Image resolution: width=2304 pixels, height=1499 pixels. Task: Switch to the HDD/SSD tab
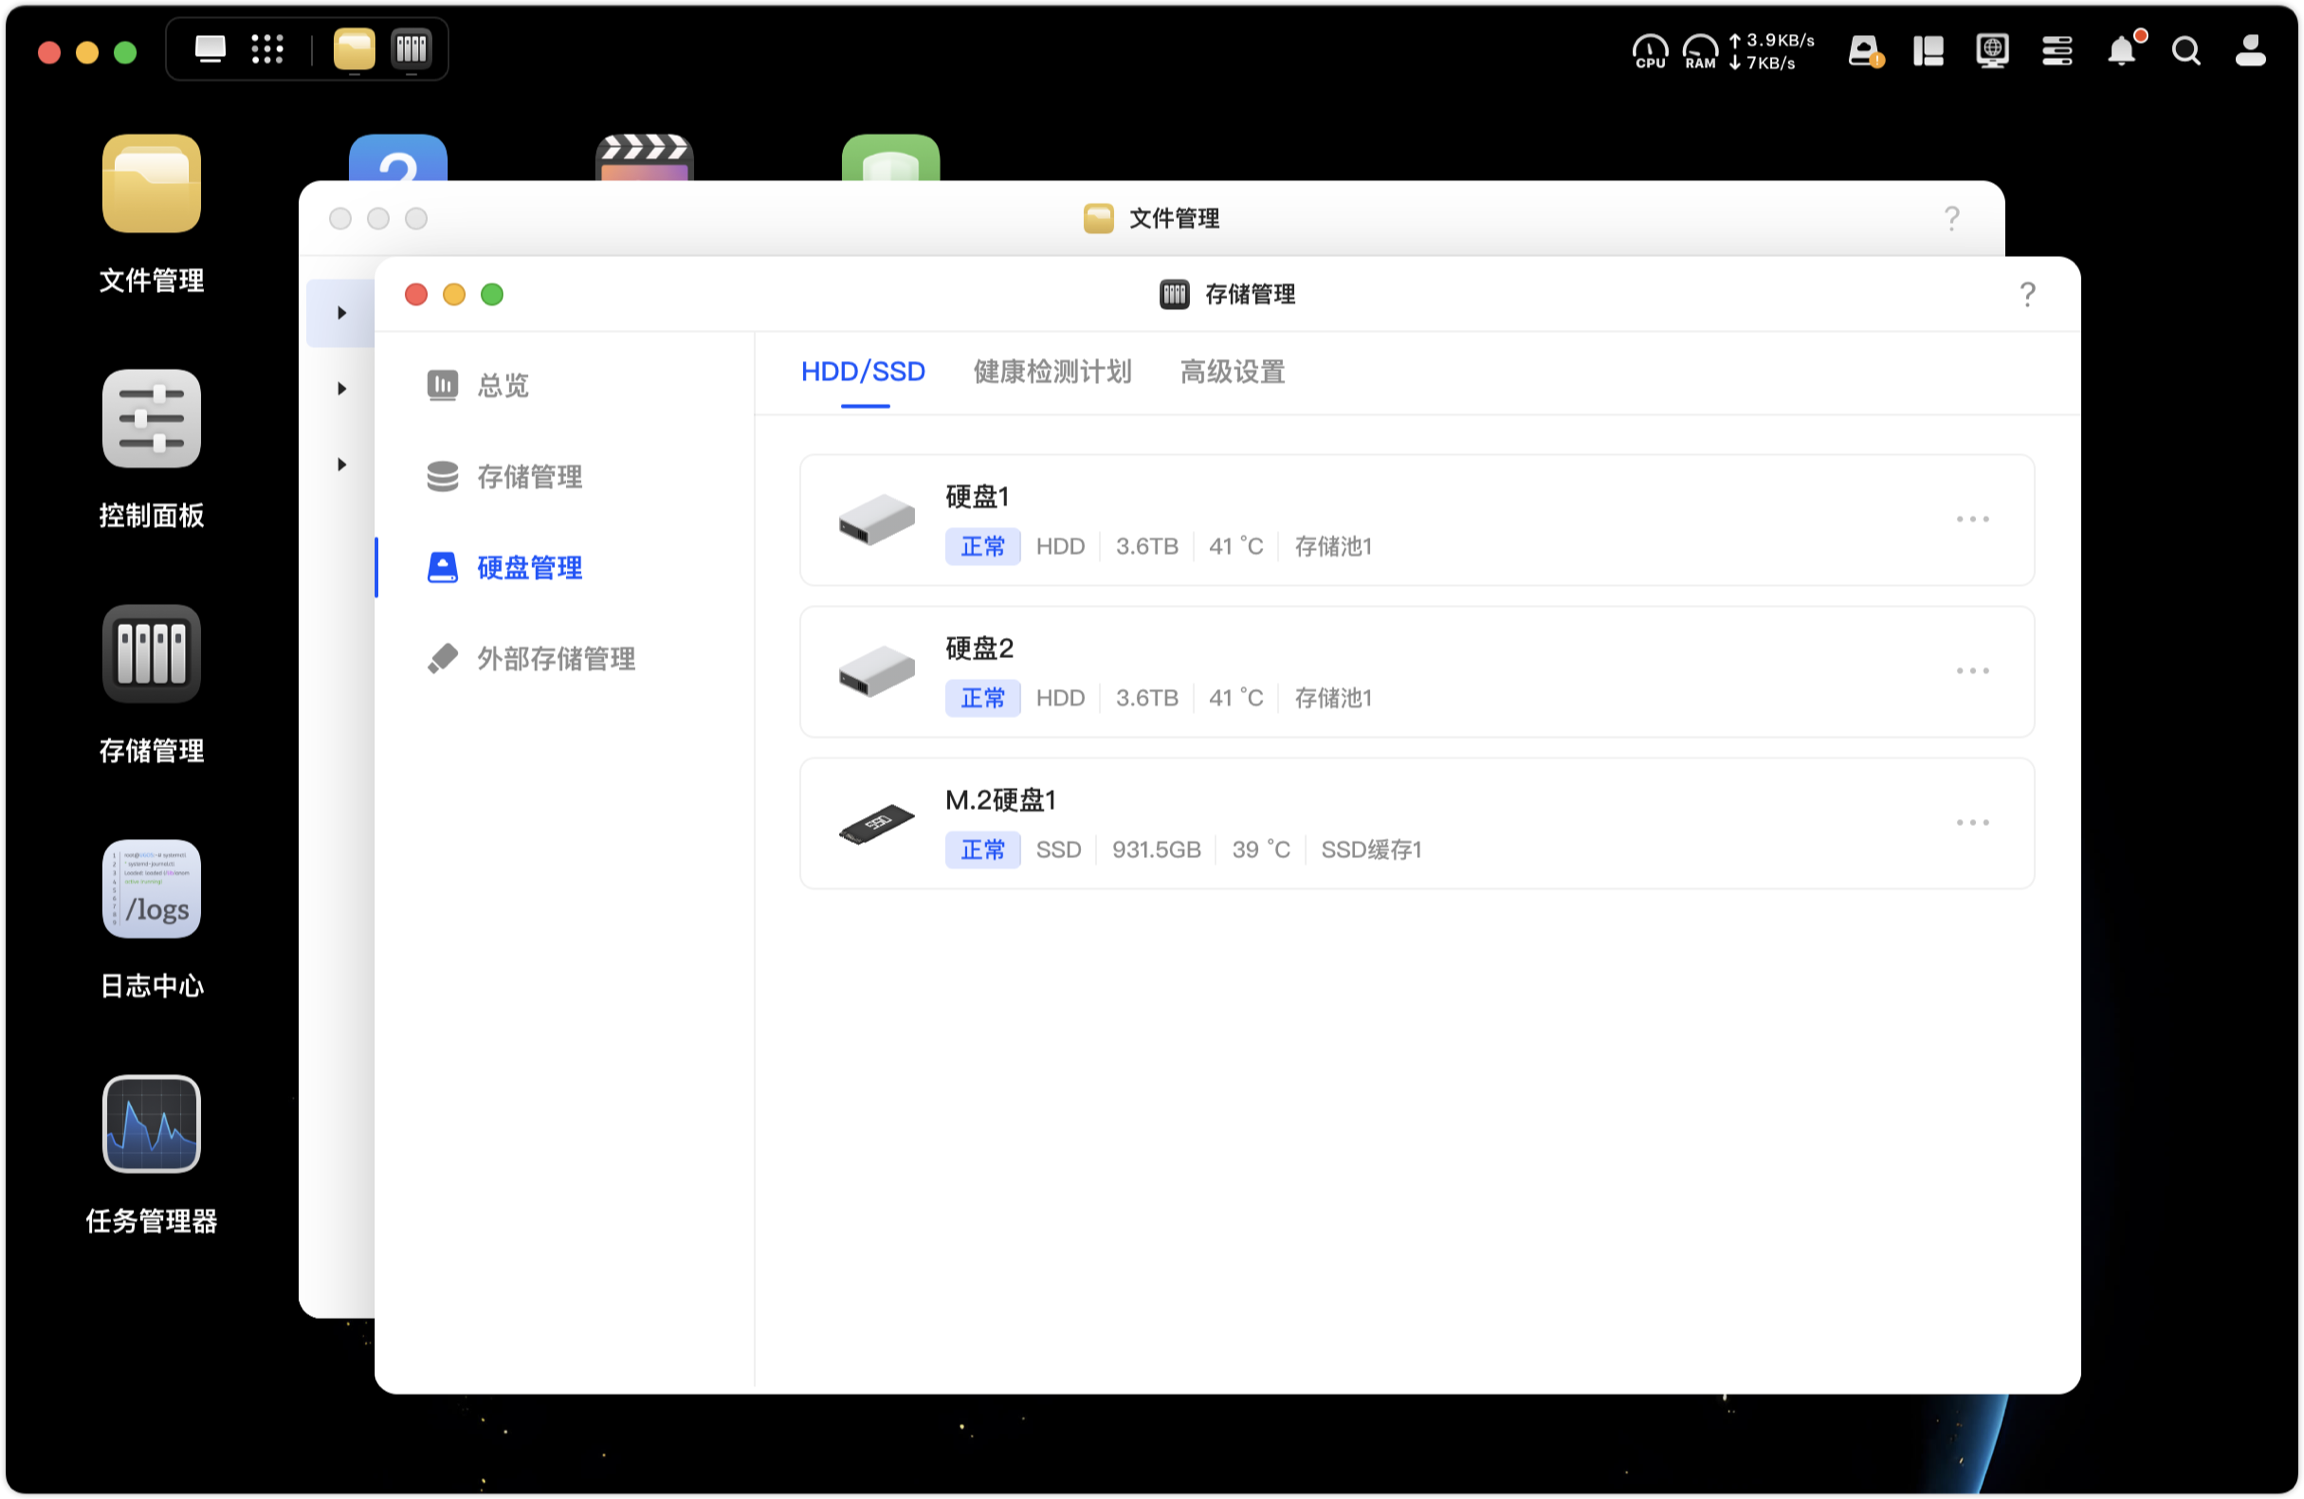pyautogui.click(x=863, y=372)
